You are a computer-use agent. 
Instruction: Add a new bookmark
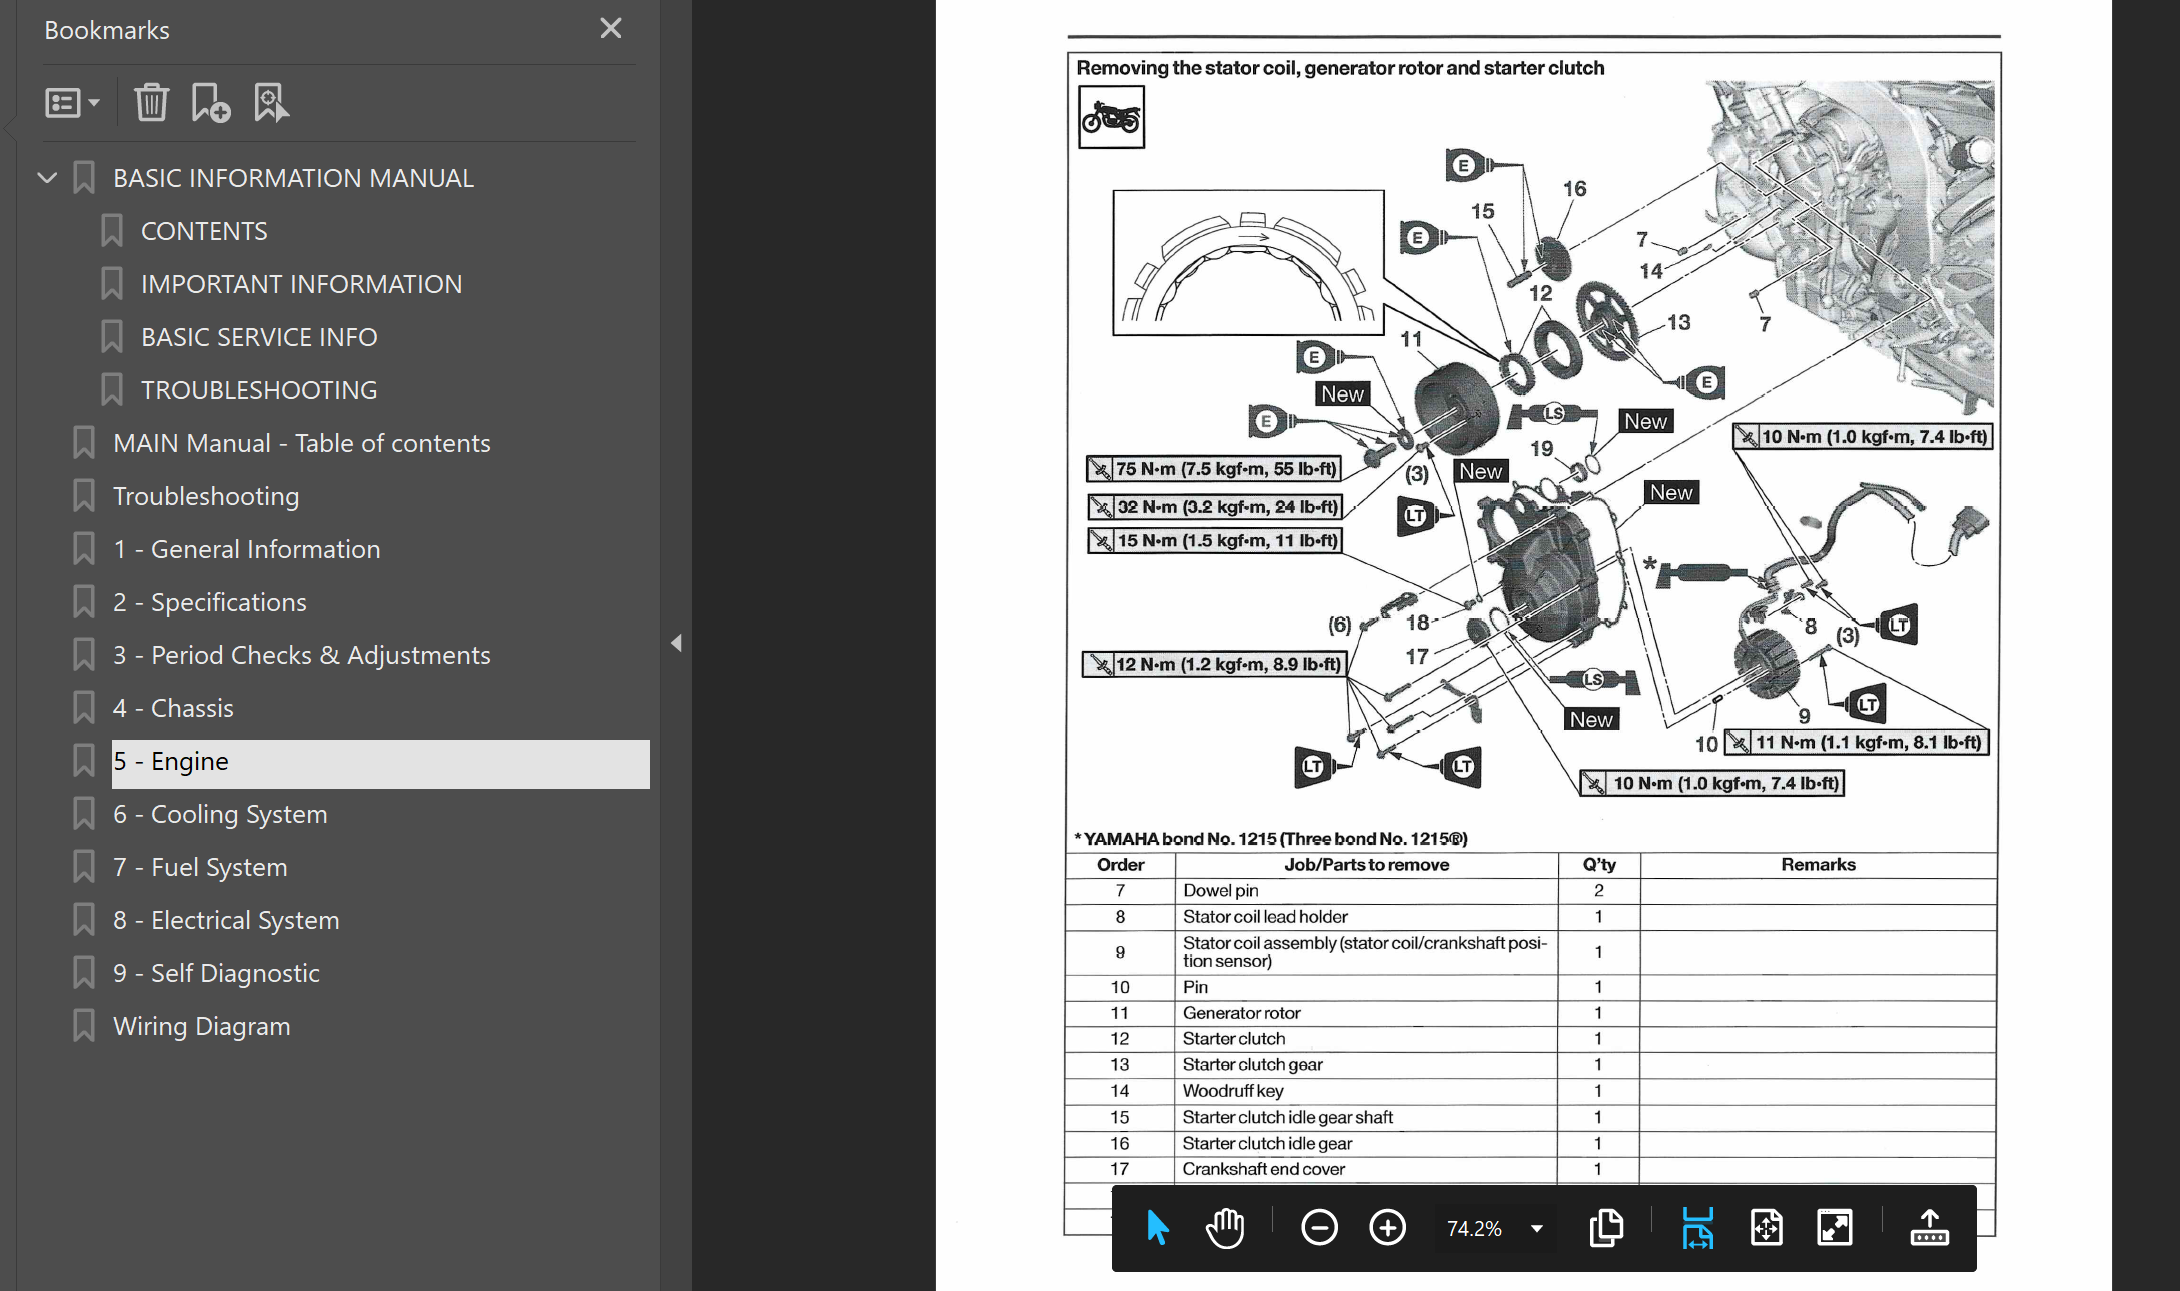click(211, 103)
